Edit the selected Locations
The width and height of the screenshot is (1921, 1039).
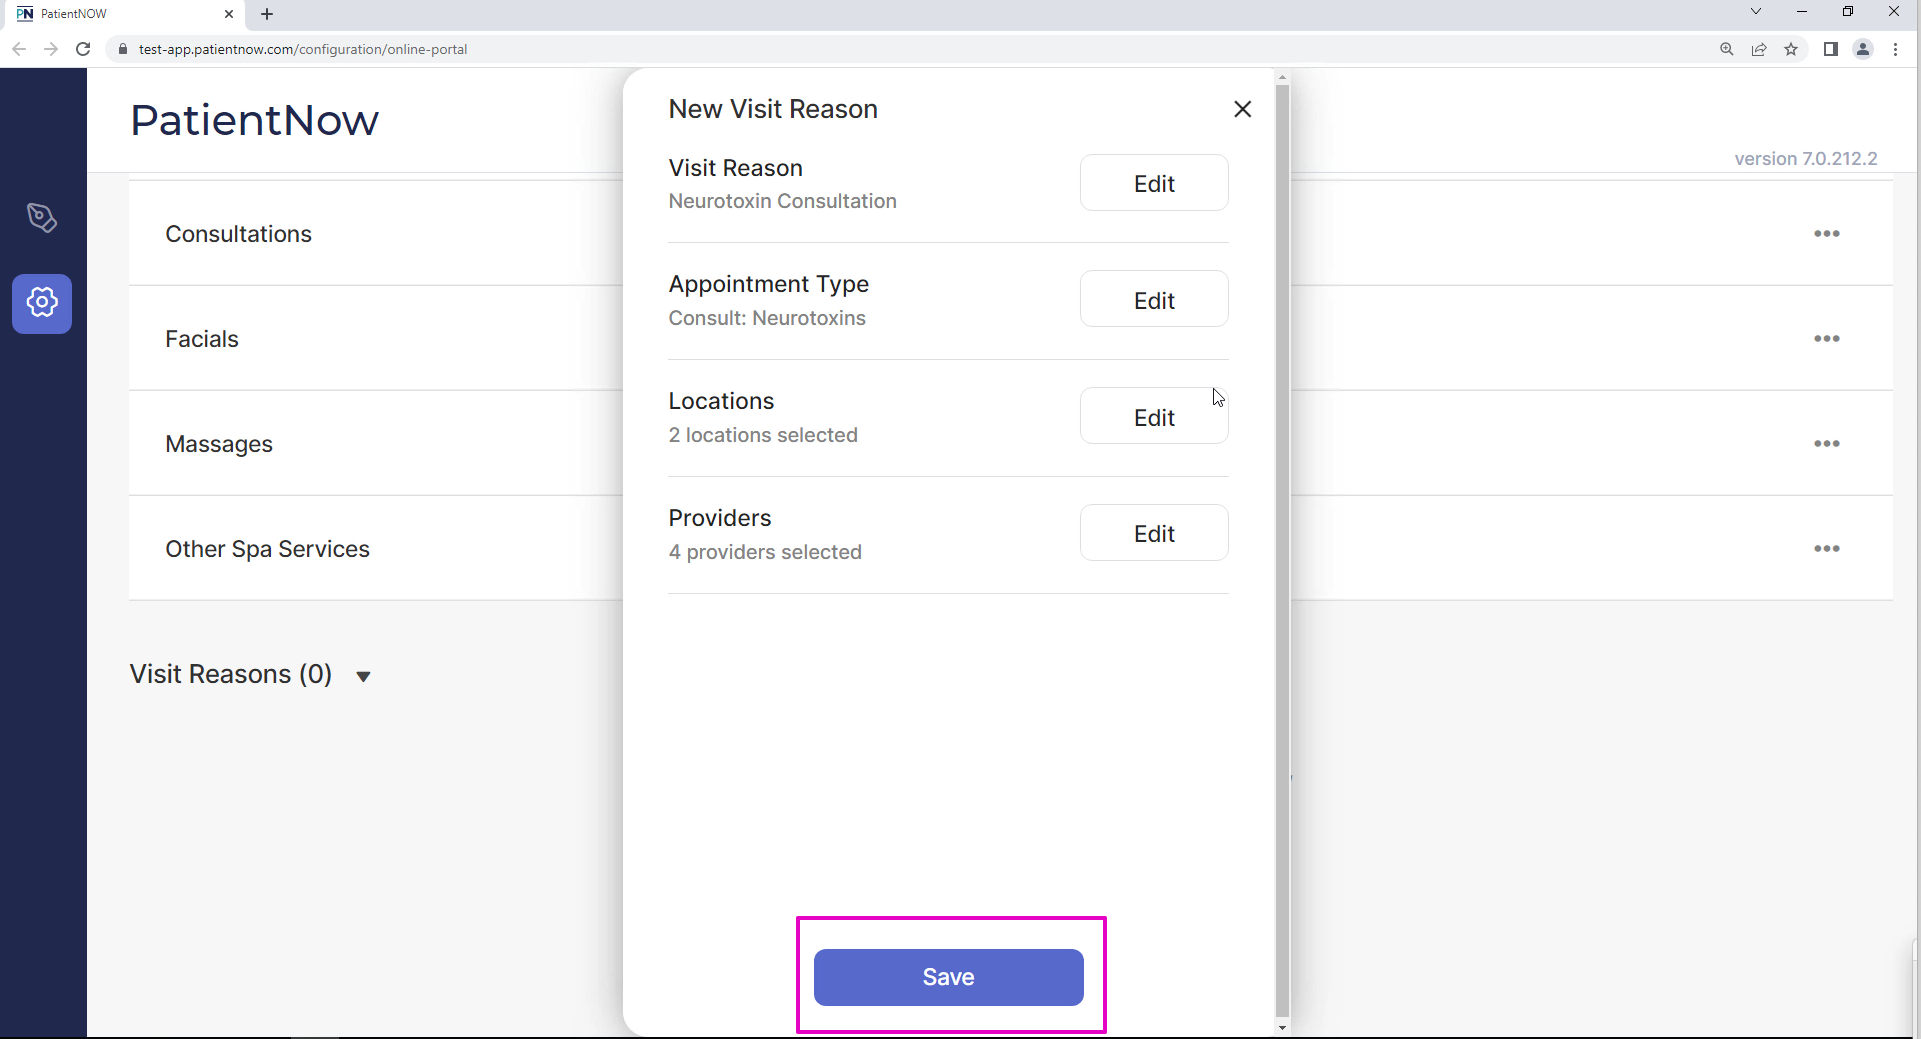point(1153,417)
